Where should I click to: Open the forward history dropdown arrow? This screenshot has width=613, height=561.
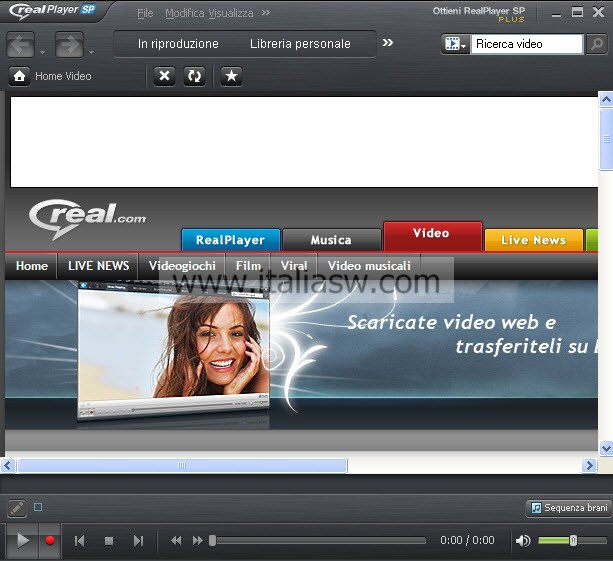point(91,52)
